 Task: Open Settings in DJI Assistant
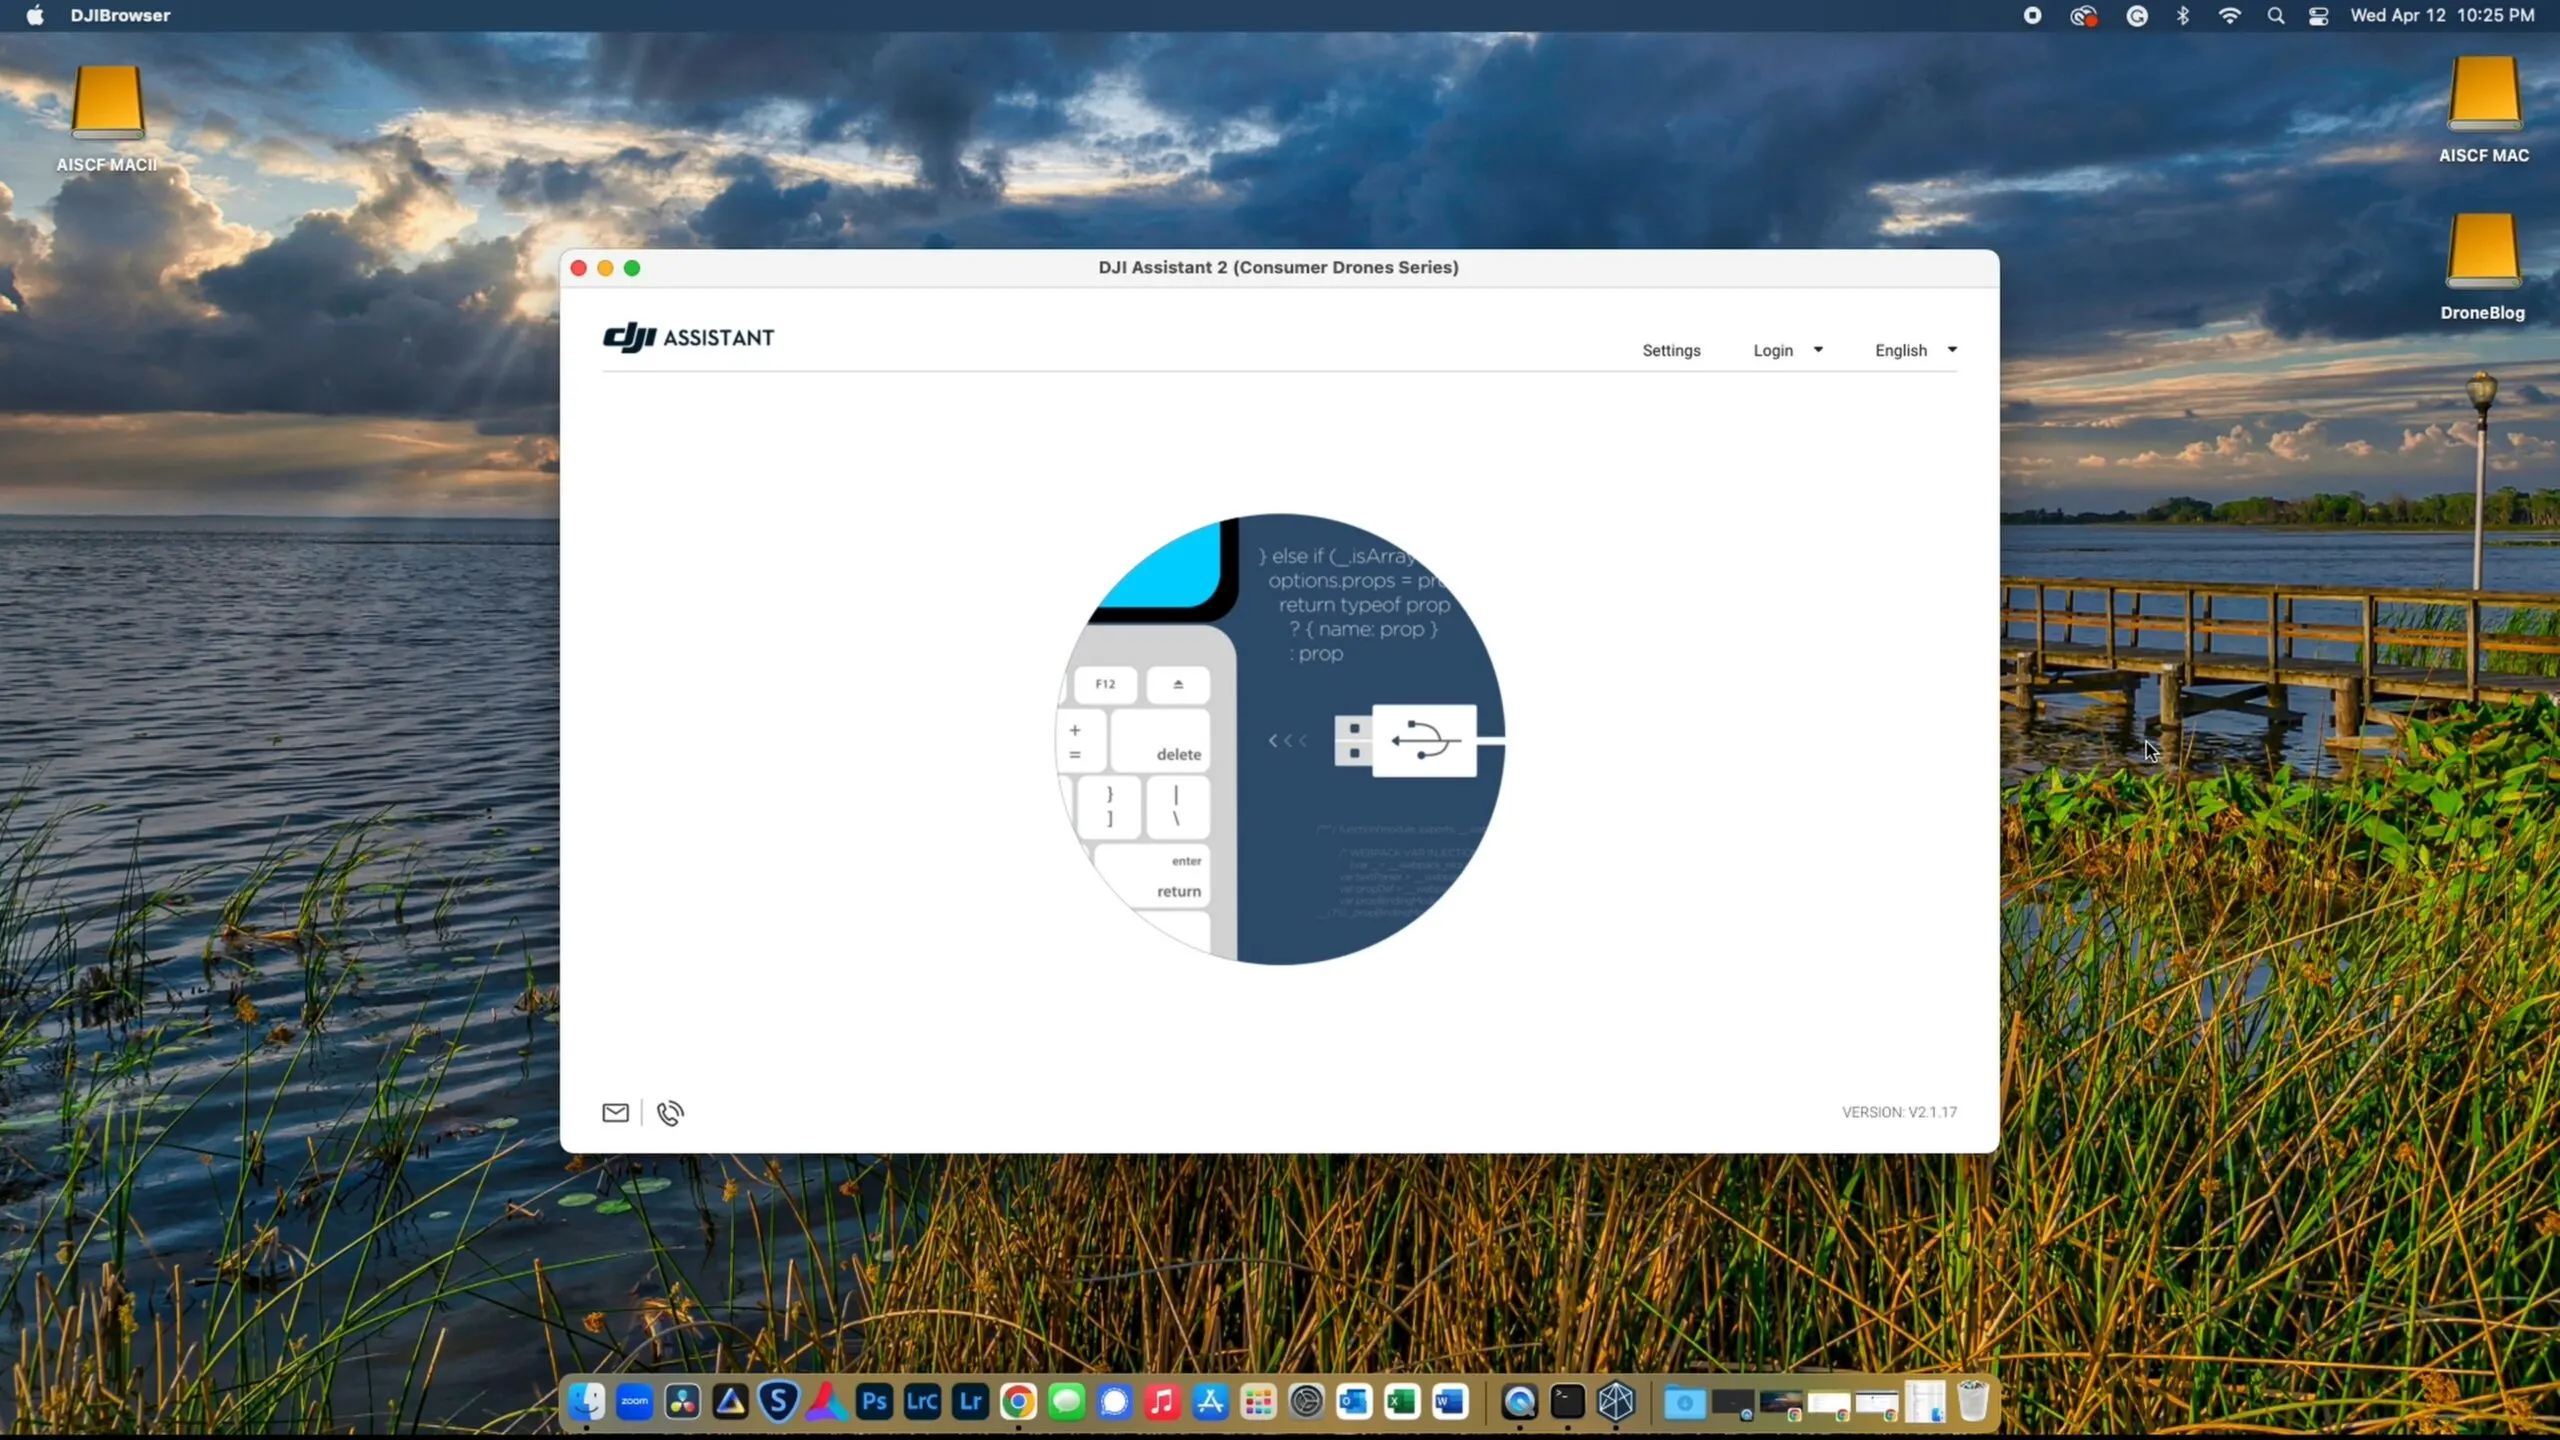(1671, 350)
